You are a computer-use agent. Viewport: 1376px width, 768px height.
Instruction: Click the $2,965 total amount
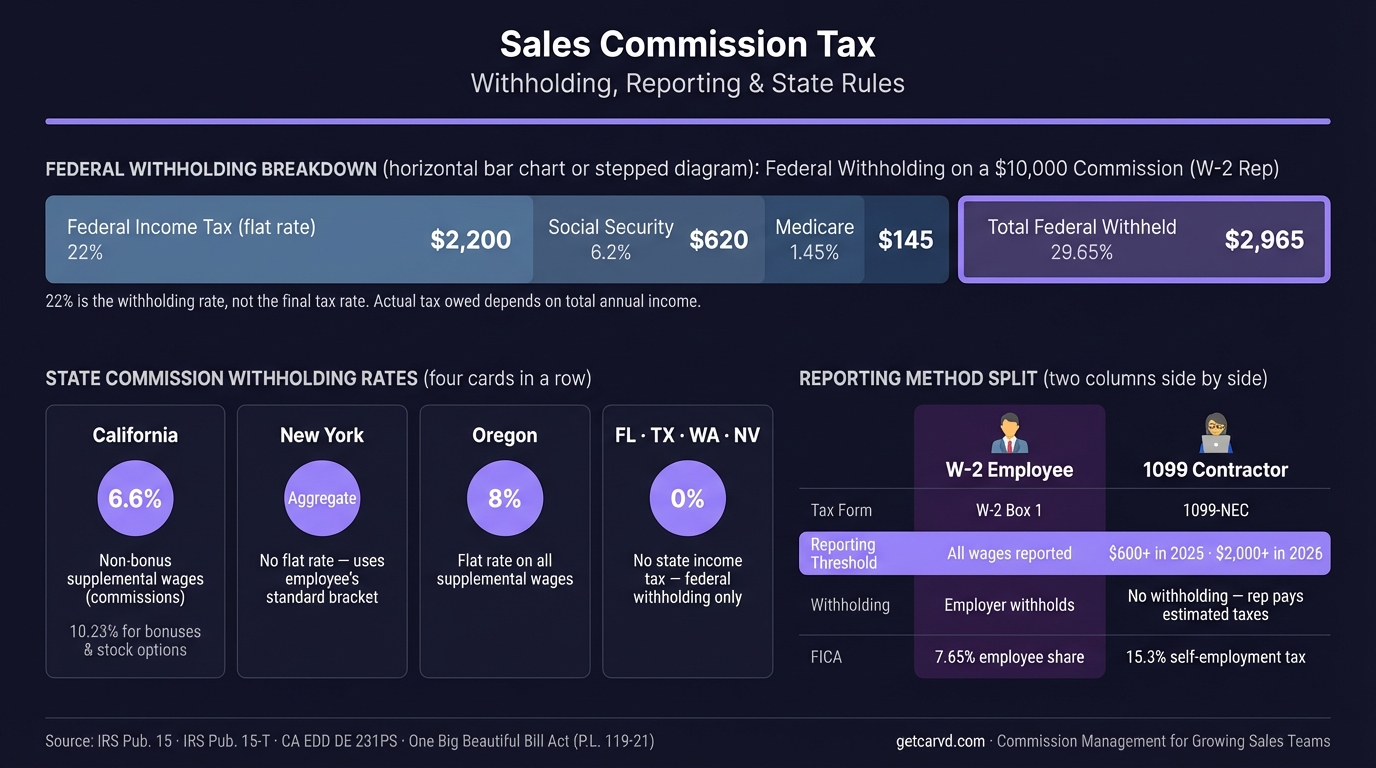(x=1264, y=240)
